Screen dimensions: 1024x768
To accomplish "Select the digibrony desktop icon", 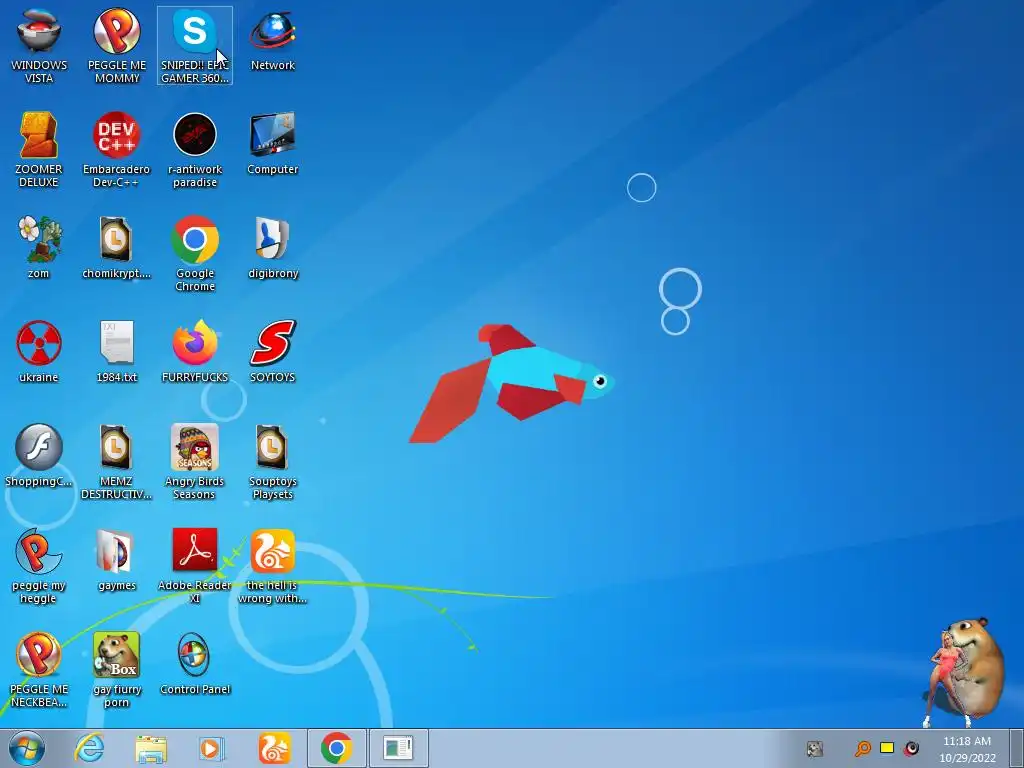I will coord(273,248).
